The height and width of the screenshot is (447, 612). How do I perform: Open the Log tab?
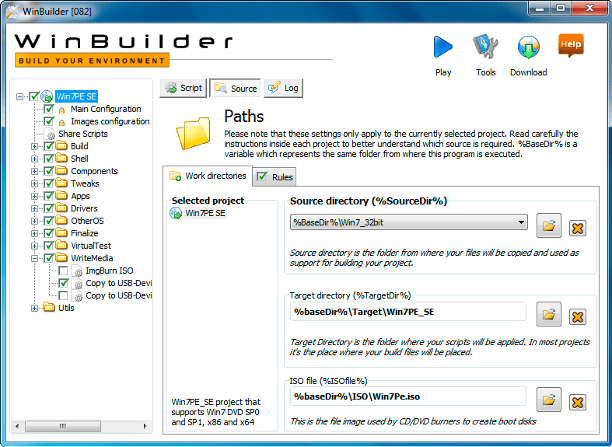pyautogui.click(x=283, y=88)
